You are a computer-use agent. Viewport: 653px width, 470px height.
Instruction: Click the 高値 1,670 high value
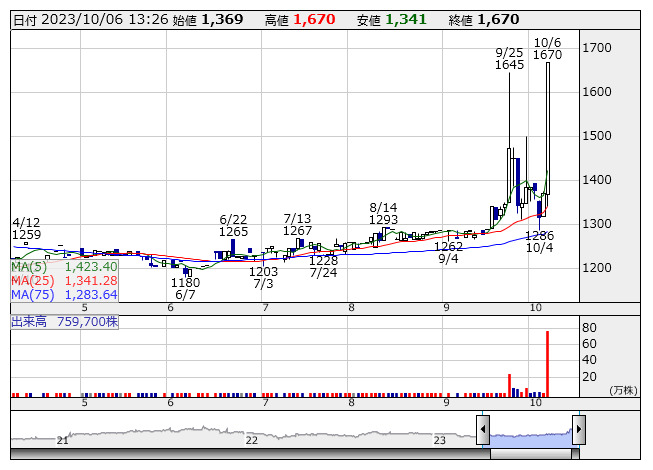[x=305, y=19]
